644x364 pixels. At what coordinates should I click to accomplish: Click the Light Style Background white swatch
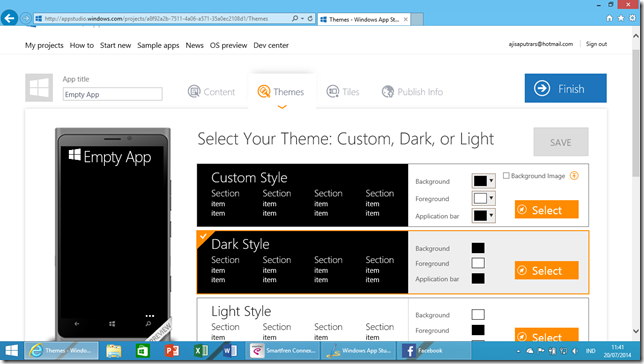click(x=478, y=314)
